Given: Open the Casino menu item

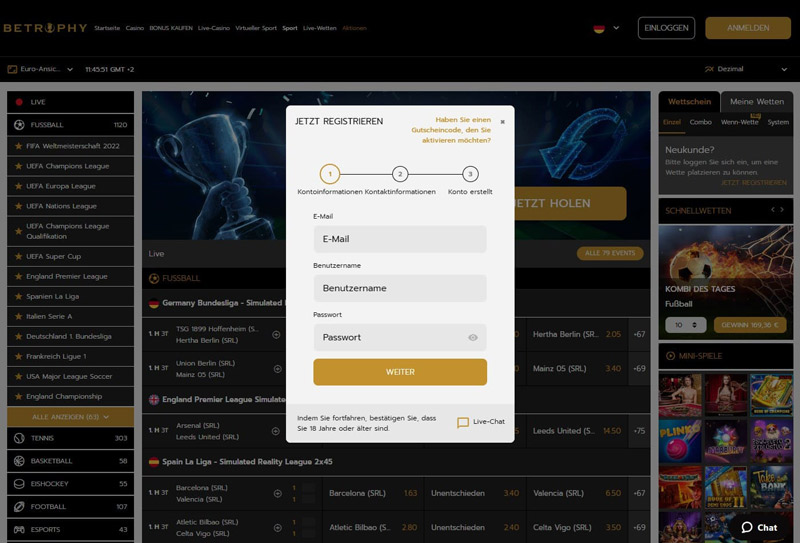Looking at the screenshot, I should pyautogui.click(x=135, y=28).
